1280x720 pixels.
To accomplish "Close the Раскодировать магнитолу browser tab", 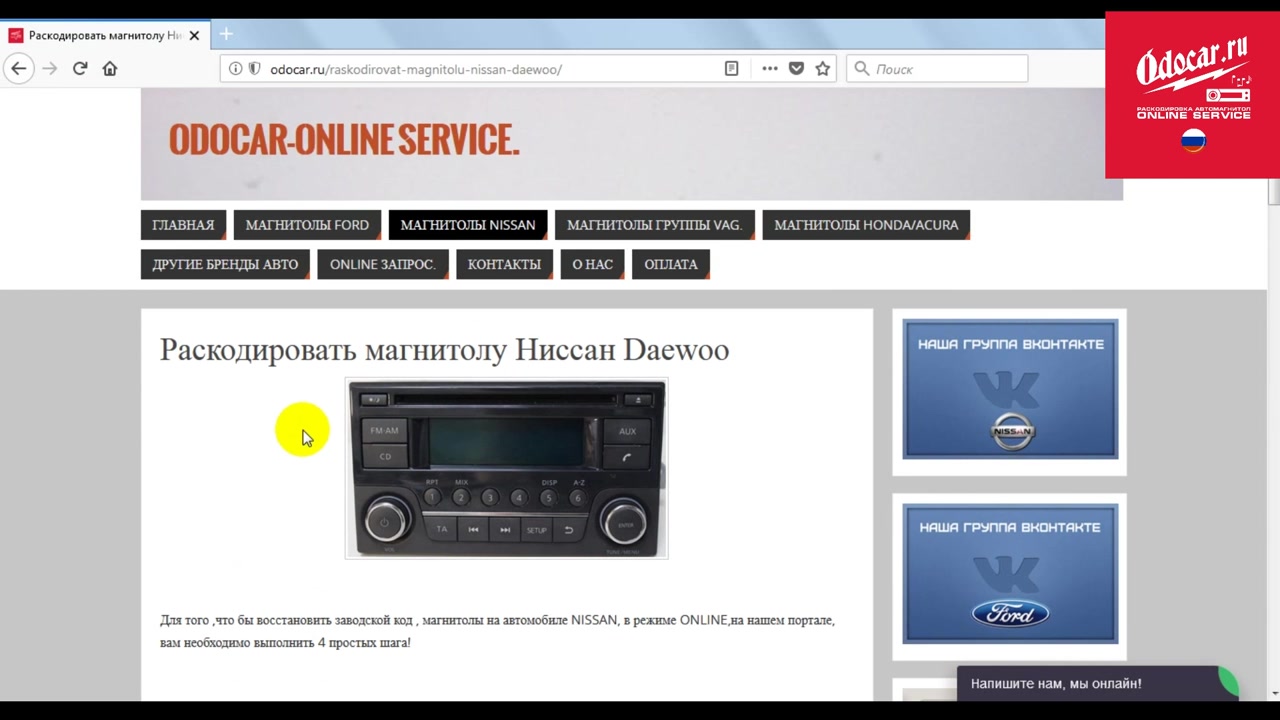I will tap(194, 35).
